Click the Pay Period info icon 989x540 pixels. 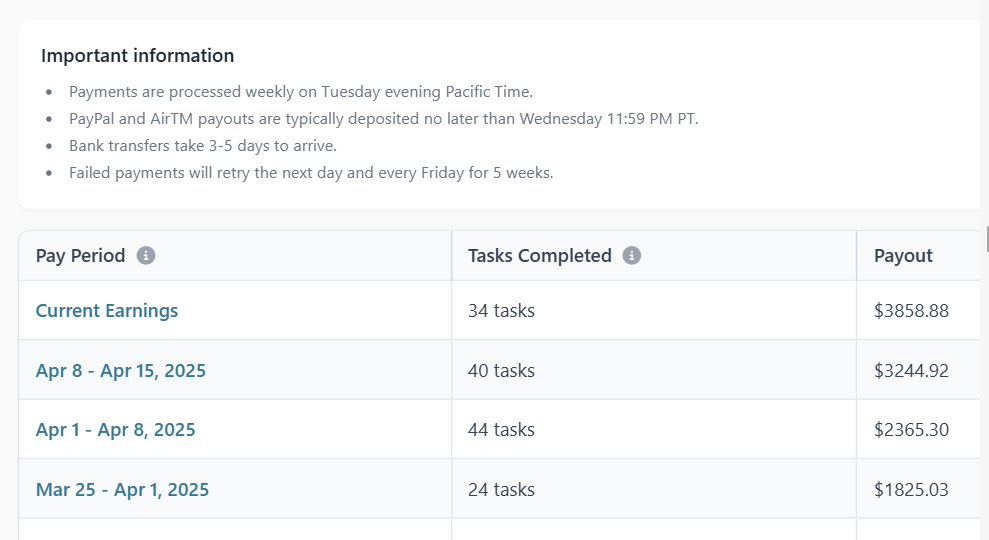[146, 255]
